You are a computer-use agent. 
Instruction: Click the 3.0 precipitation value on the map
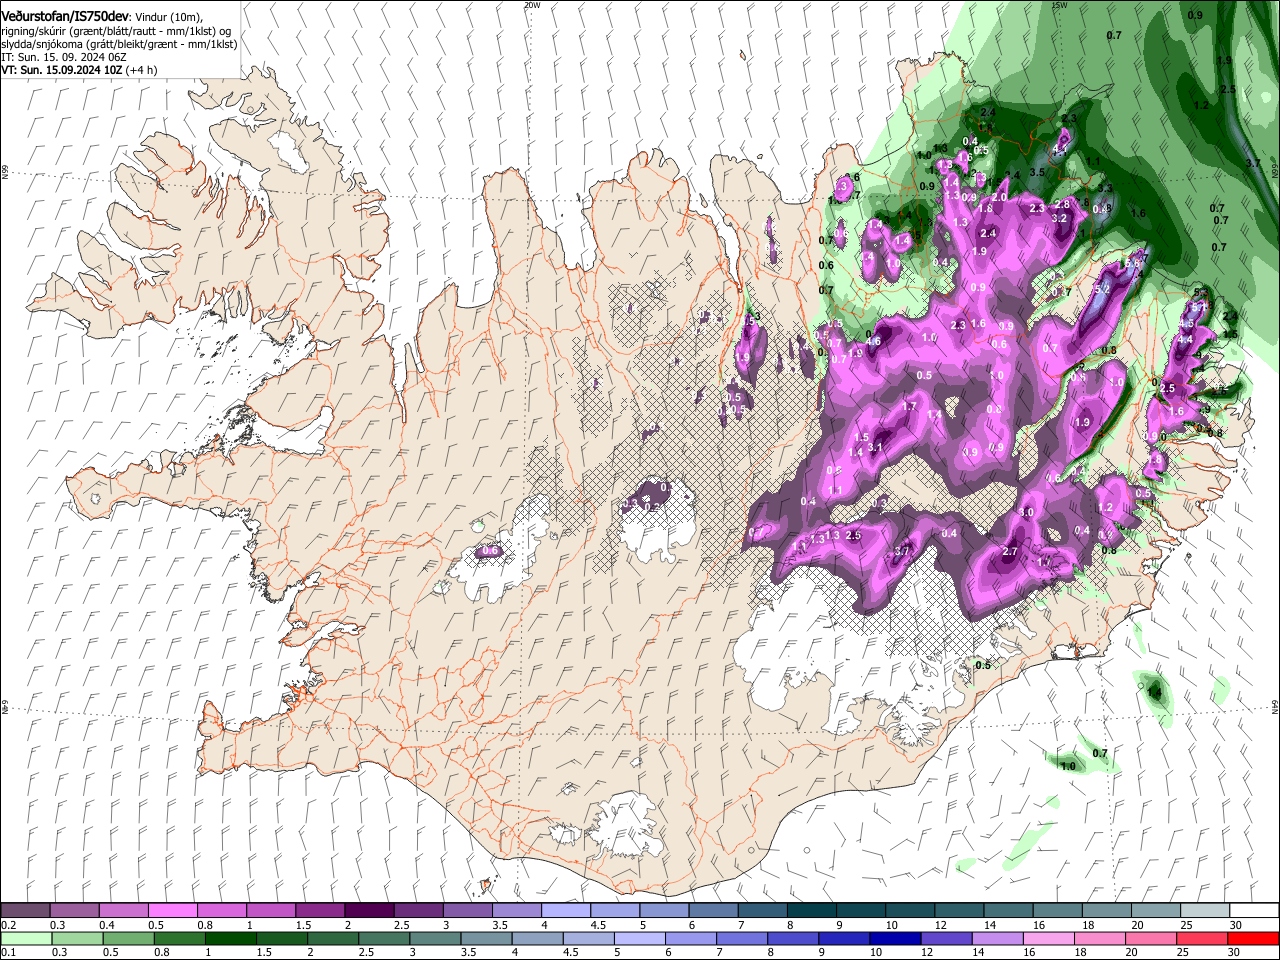[x=1026, y=512]
